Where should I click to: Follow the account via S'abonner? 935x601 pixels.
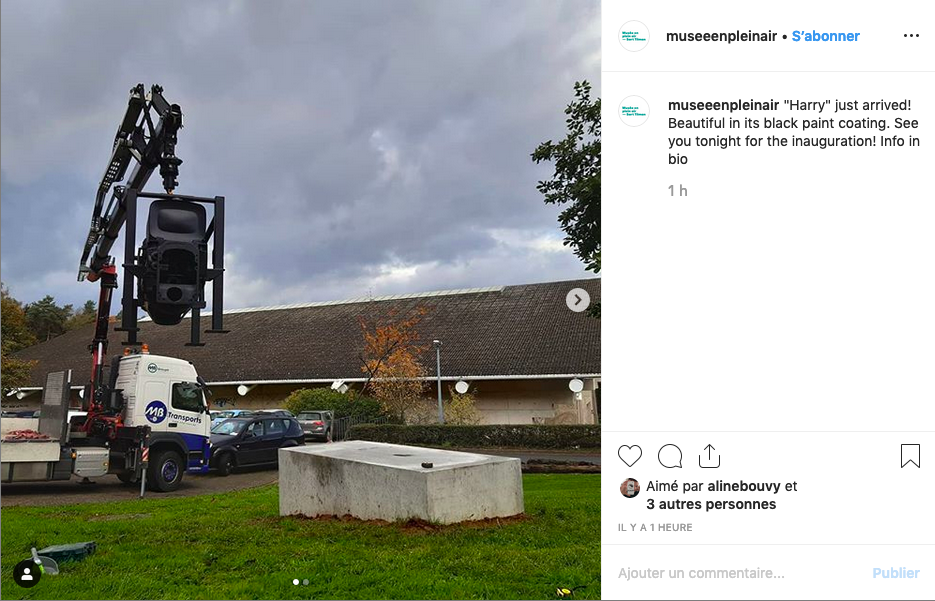pos(825,36)
